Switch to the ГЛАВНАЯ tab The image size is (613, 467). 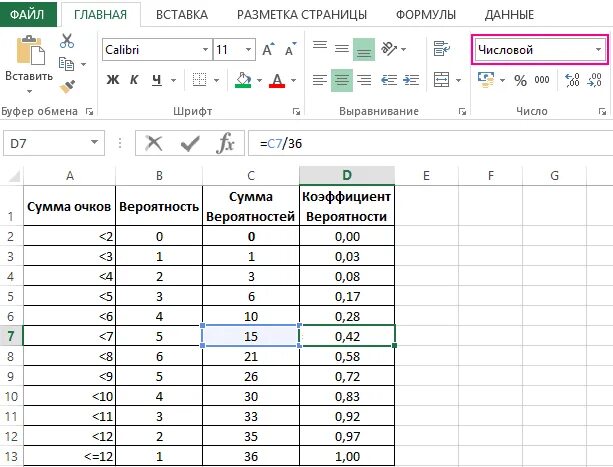click(100, 14)
